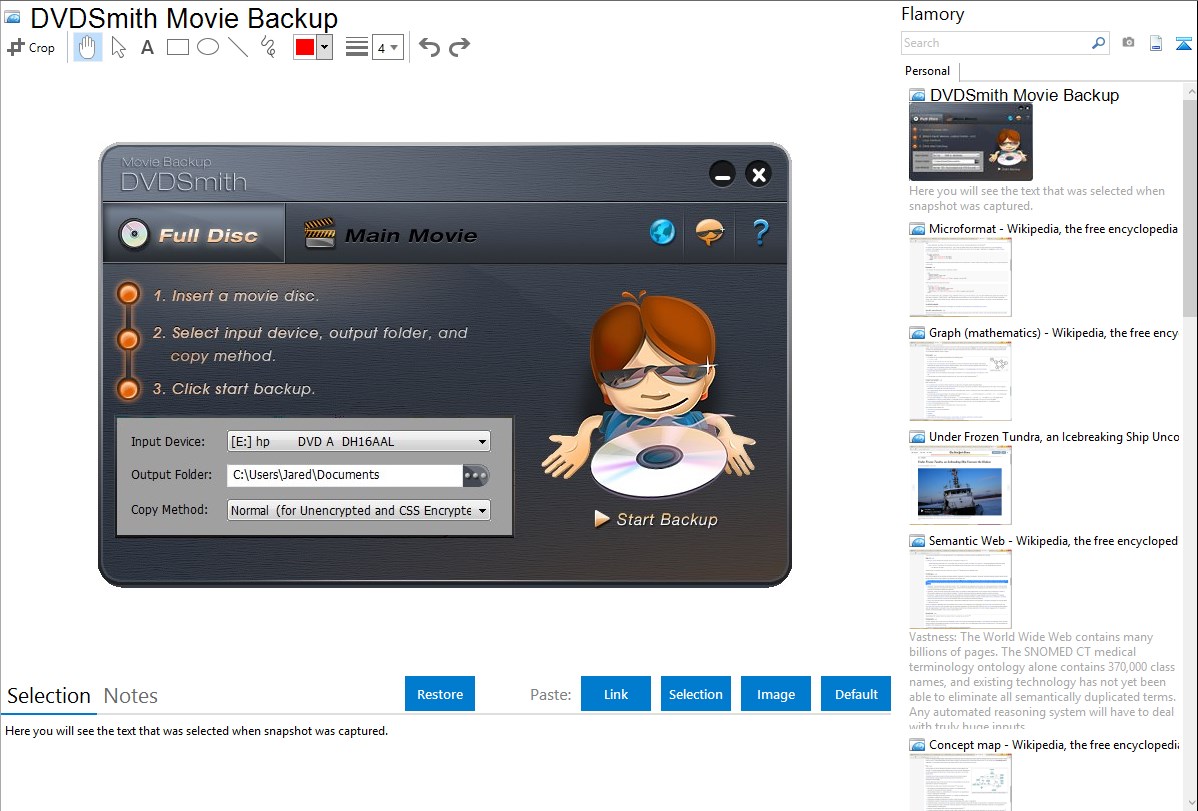Click the 'Microformat - Wikipedia' snapshot title
1198x811 pixels.
coord(1054,229)
